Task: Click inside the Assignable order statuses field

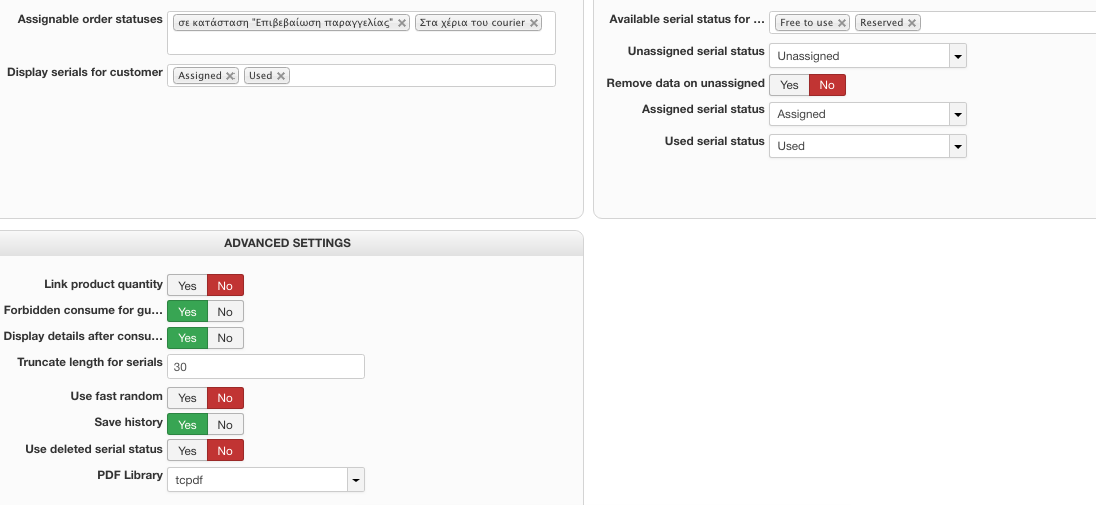Action: coord(360,42)
